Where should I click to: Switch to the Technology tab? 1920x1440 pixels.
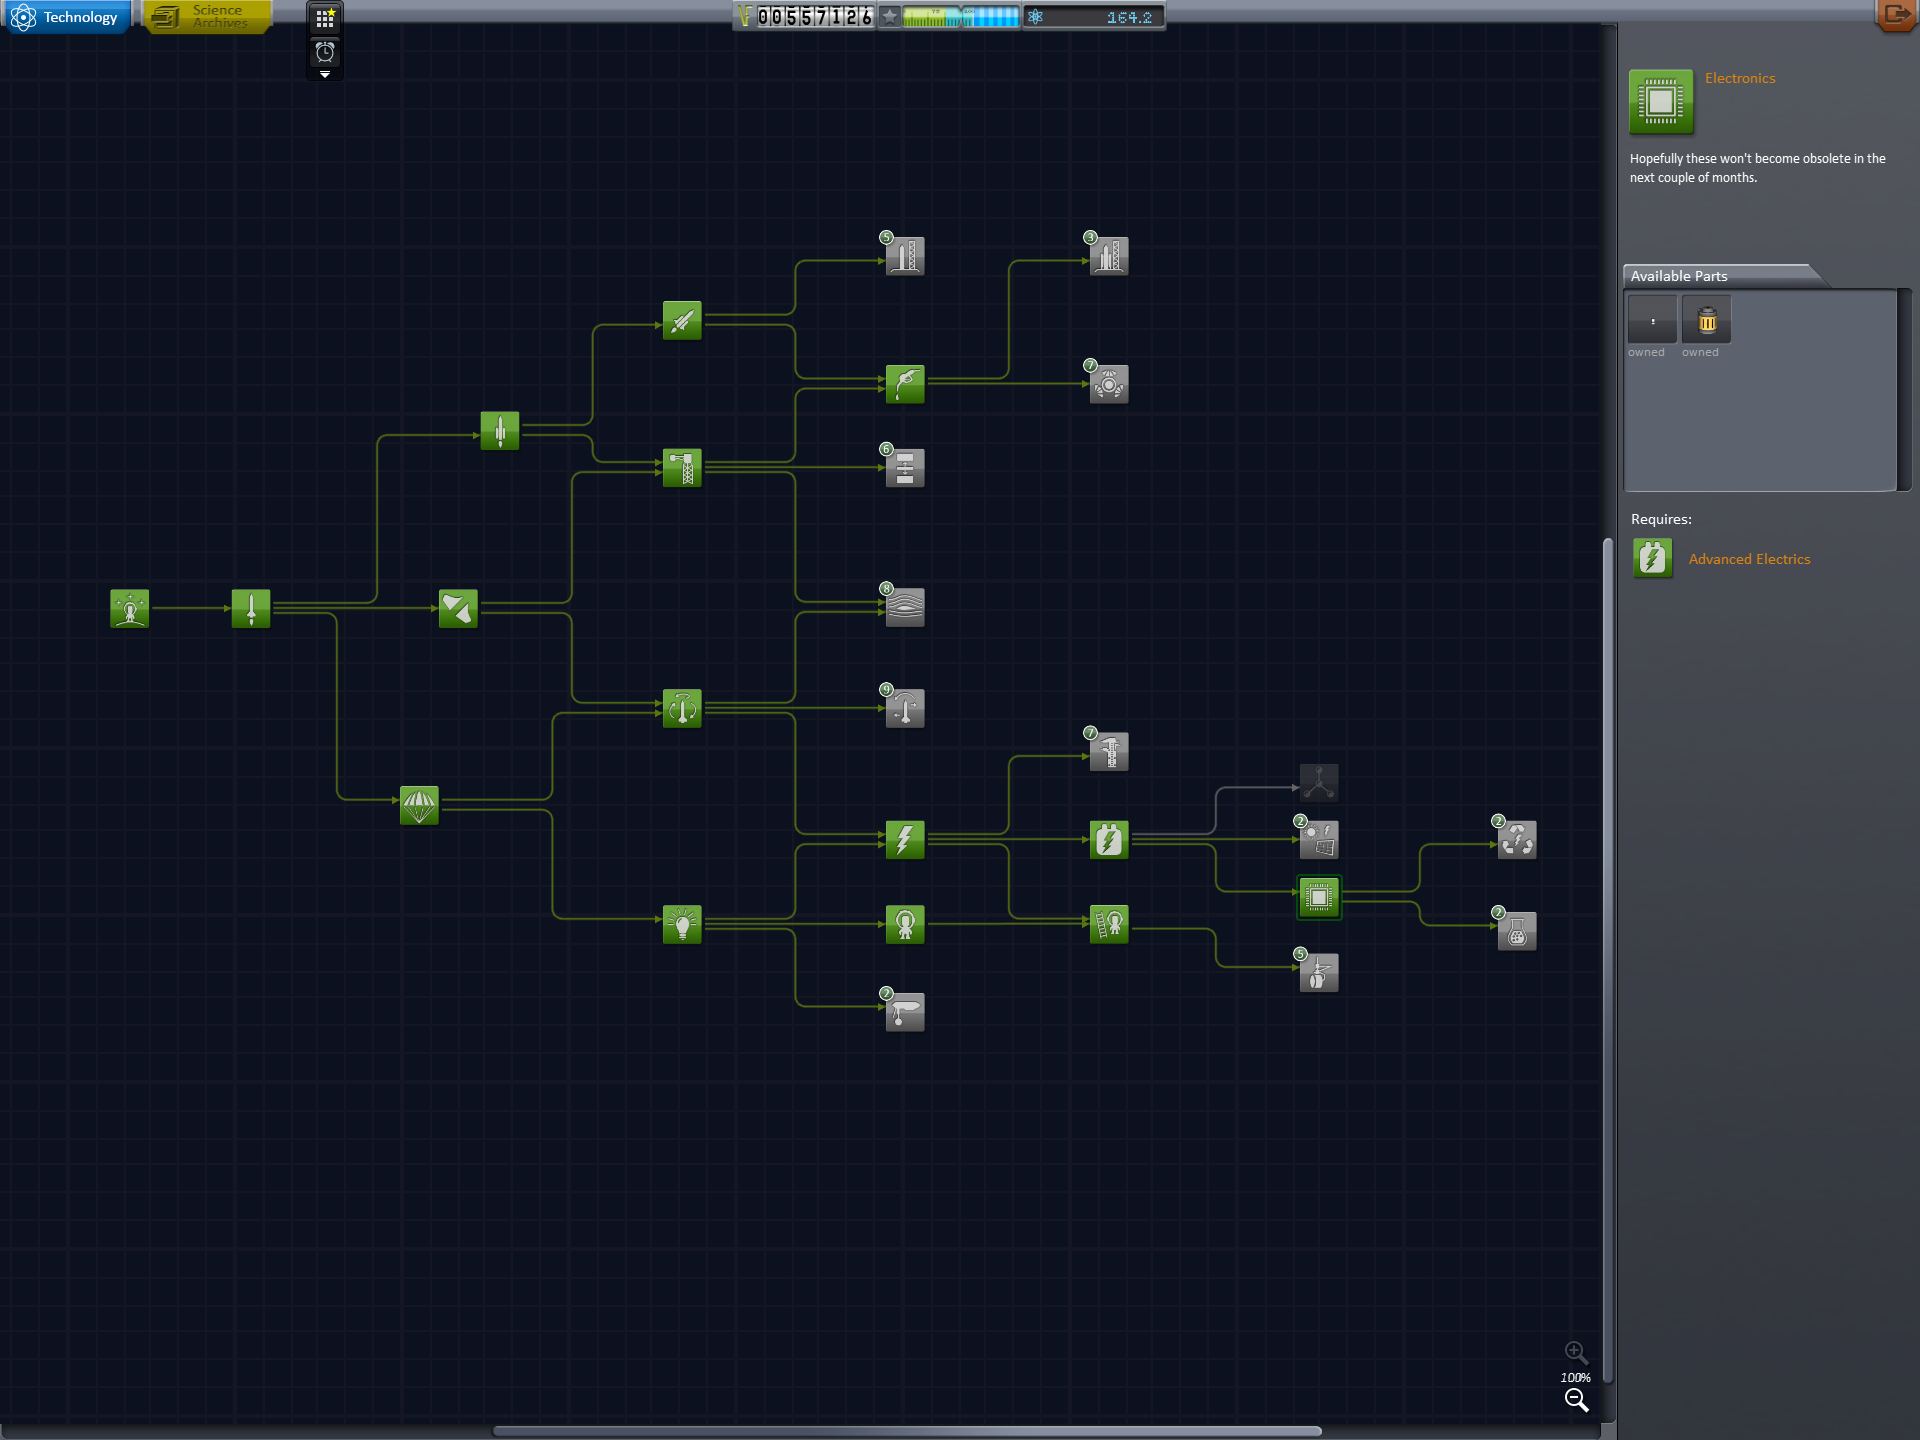point(67,17)
